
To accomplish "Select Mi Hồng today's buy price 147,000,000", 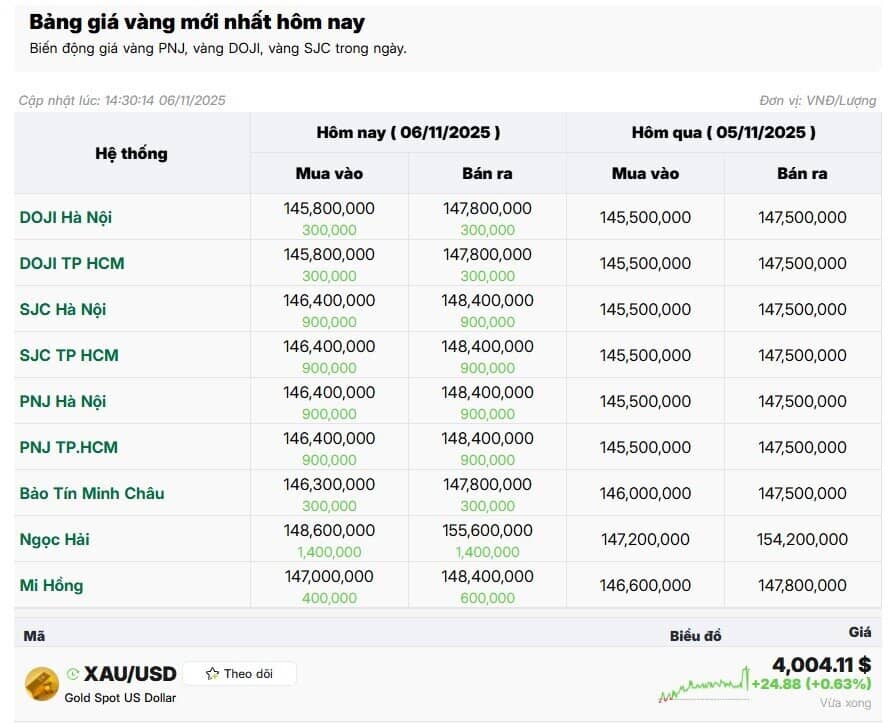I will [329, 576].
